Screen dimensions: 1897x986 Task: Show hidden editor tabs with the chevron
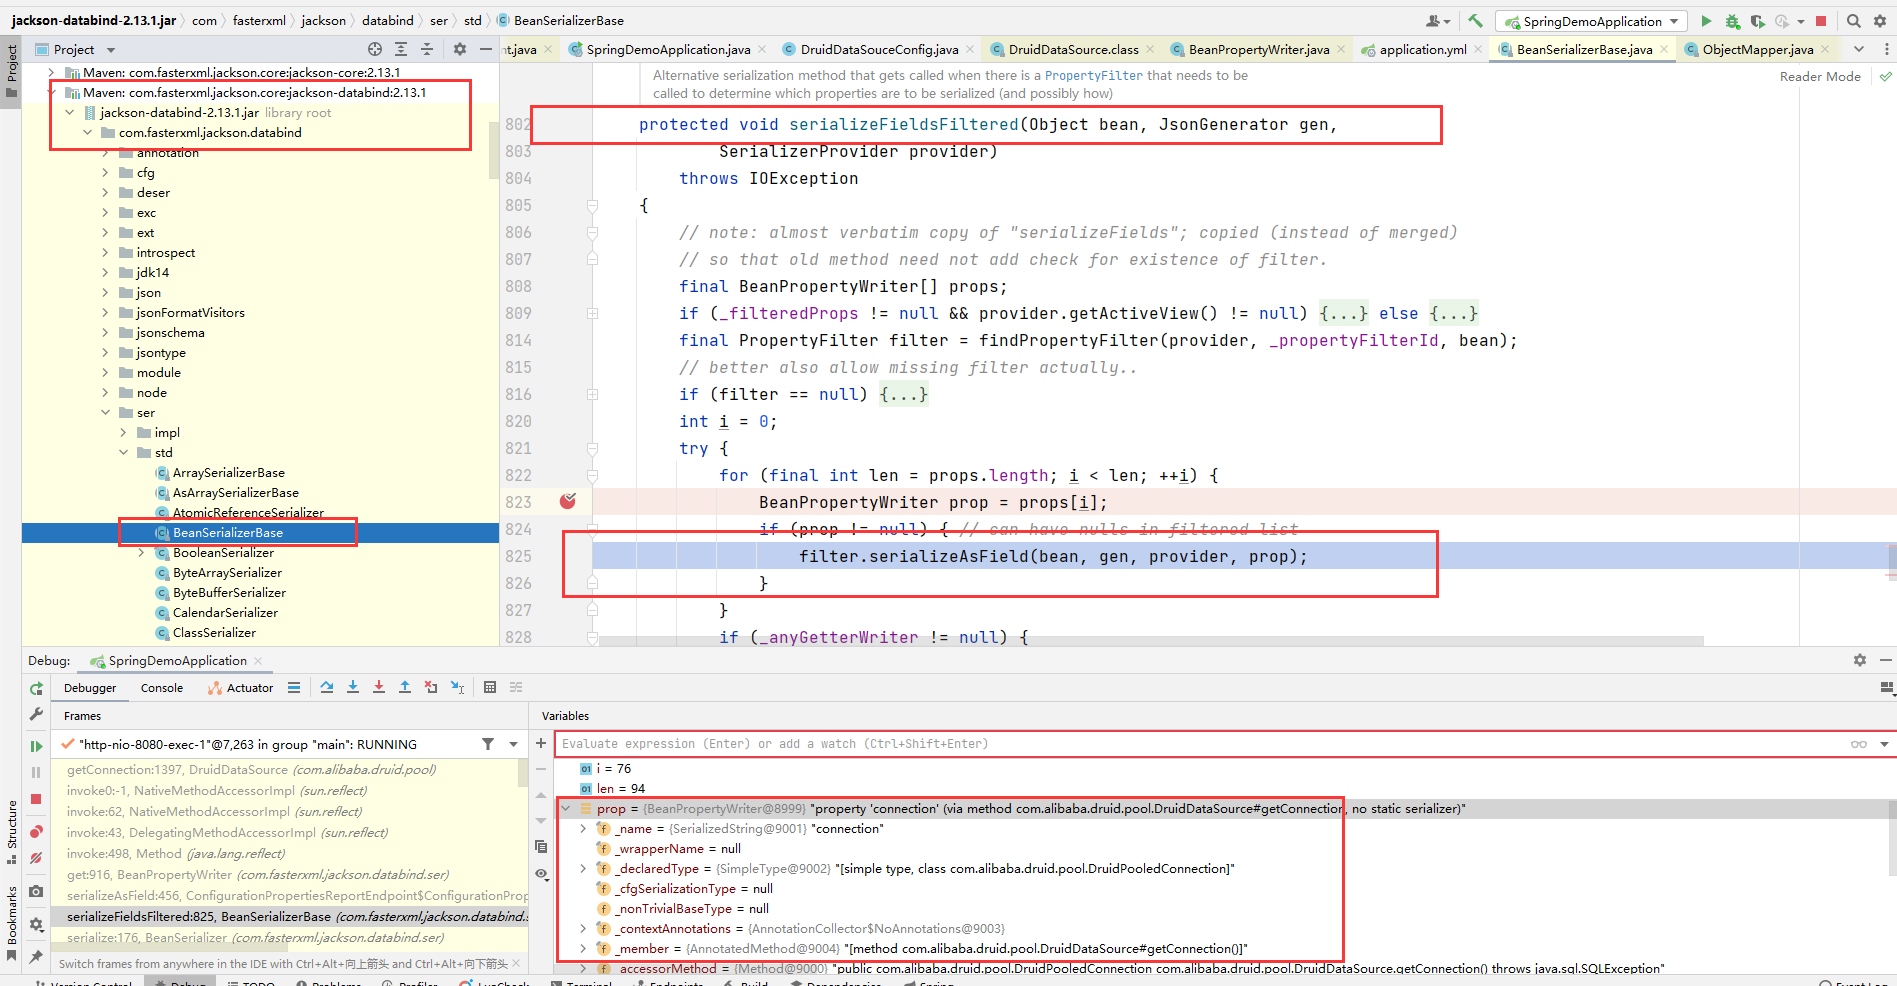[1859, 49]
